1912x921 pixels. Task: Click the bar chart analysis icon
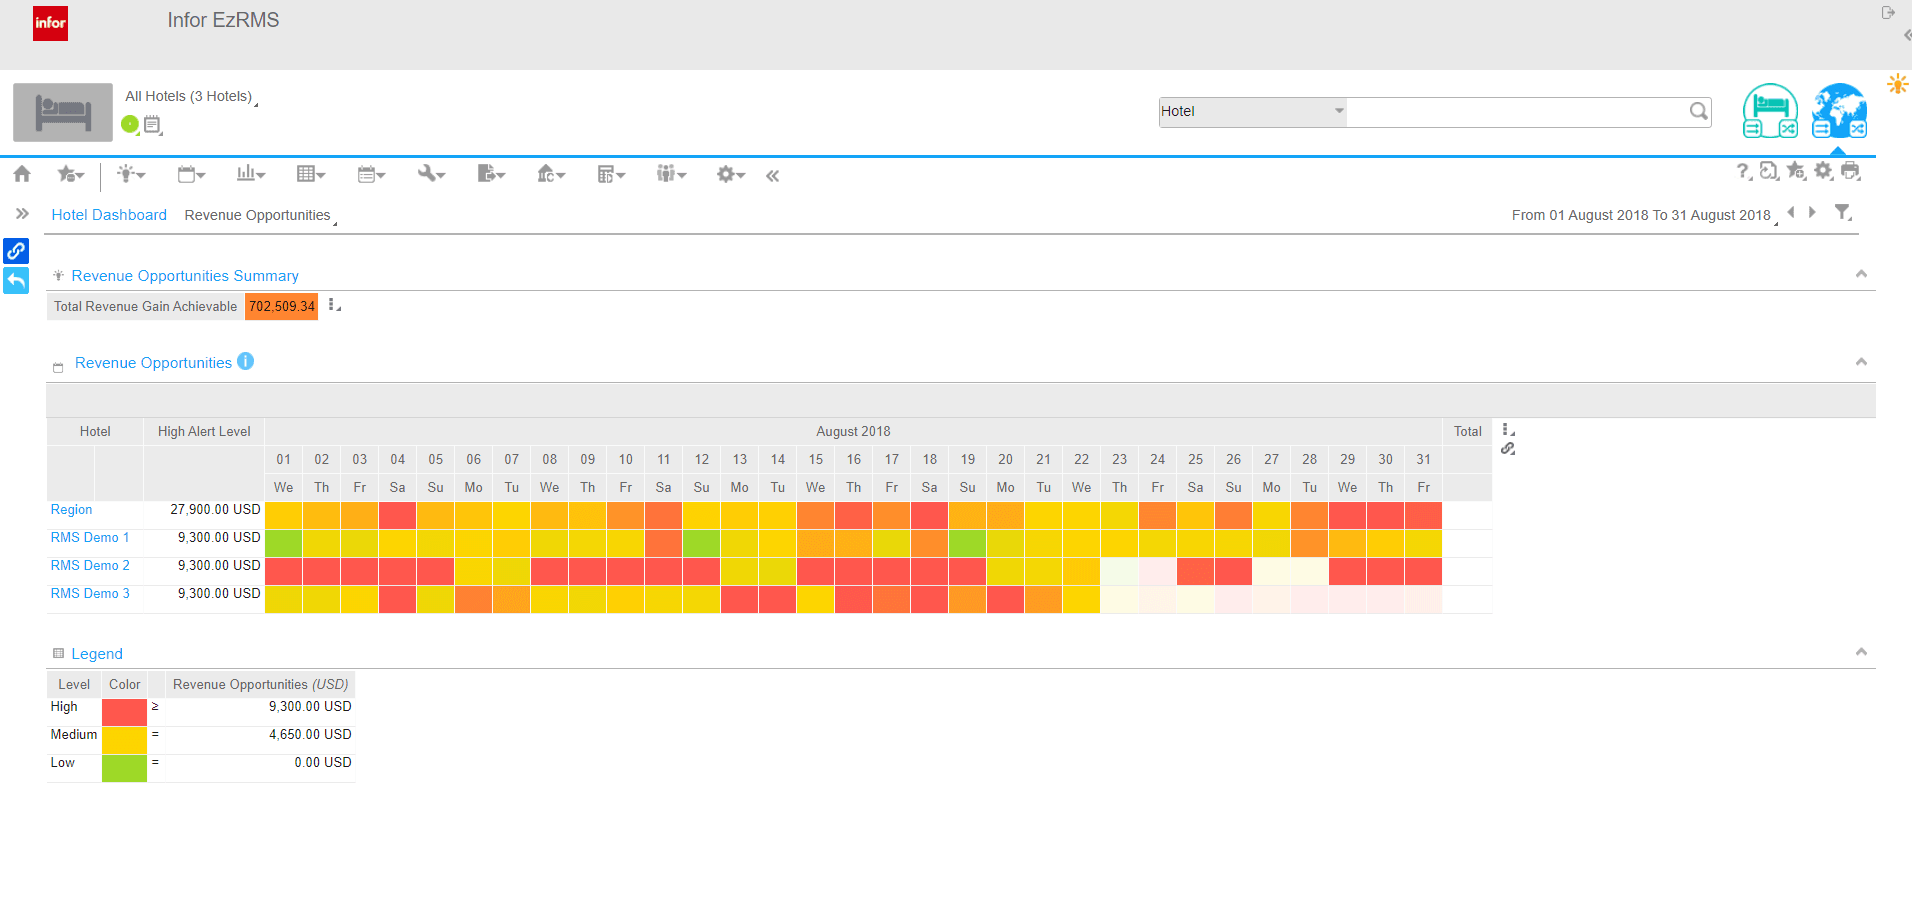[246, 174]
